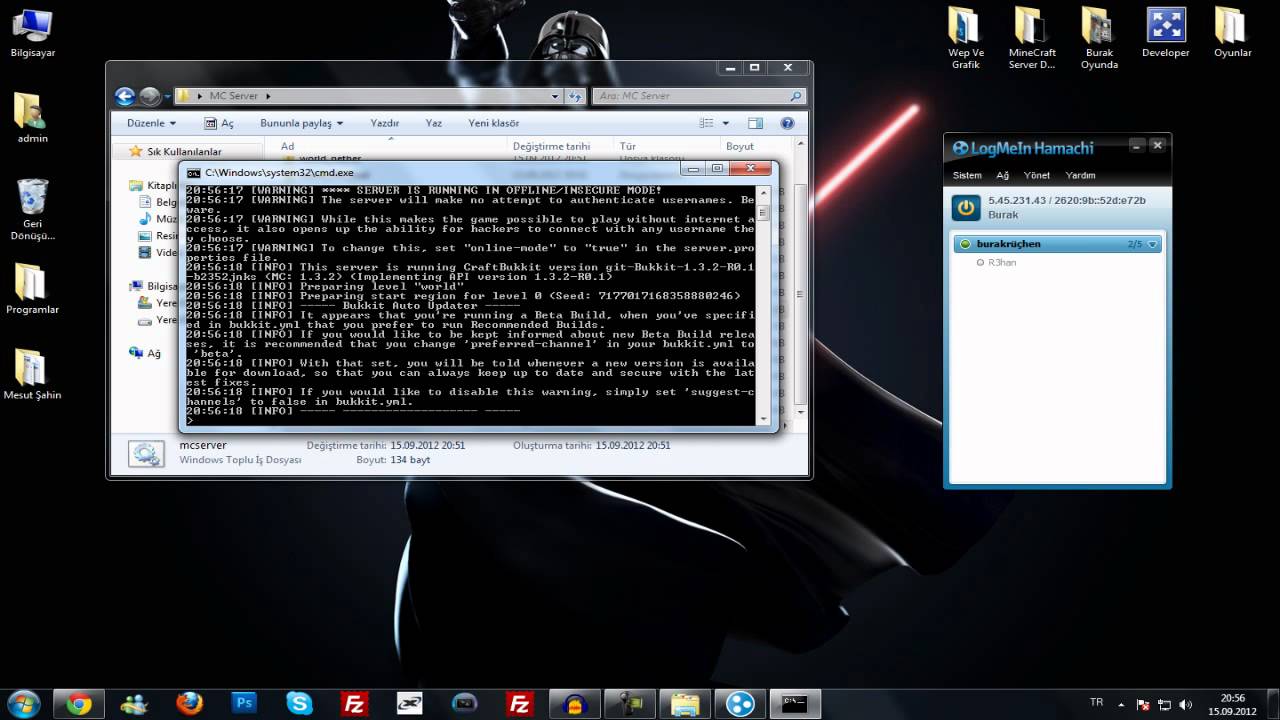The height and width of the screenshot is (720, 1280).
Task: Open the Yönet menu in Hamachi
Action: pos(1037,175)
